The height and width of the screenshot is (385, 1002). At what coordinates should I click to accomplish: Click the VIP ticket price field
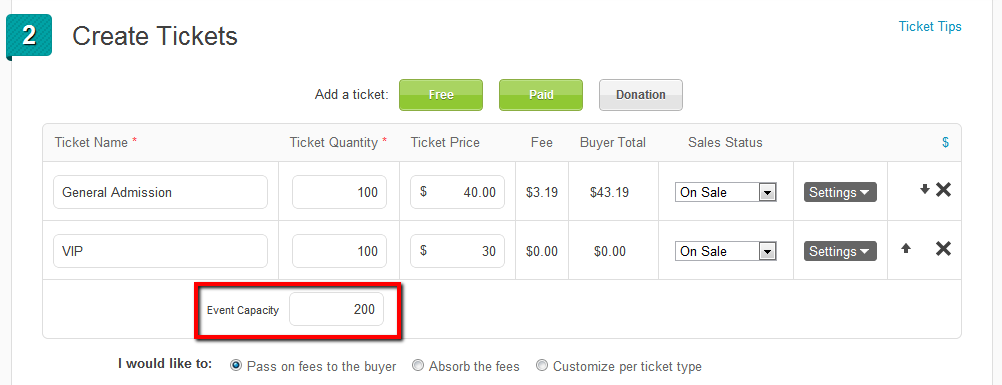point(458,251)
